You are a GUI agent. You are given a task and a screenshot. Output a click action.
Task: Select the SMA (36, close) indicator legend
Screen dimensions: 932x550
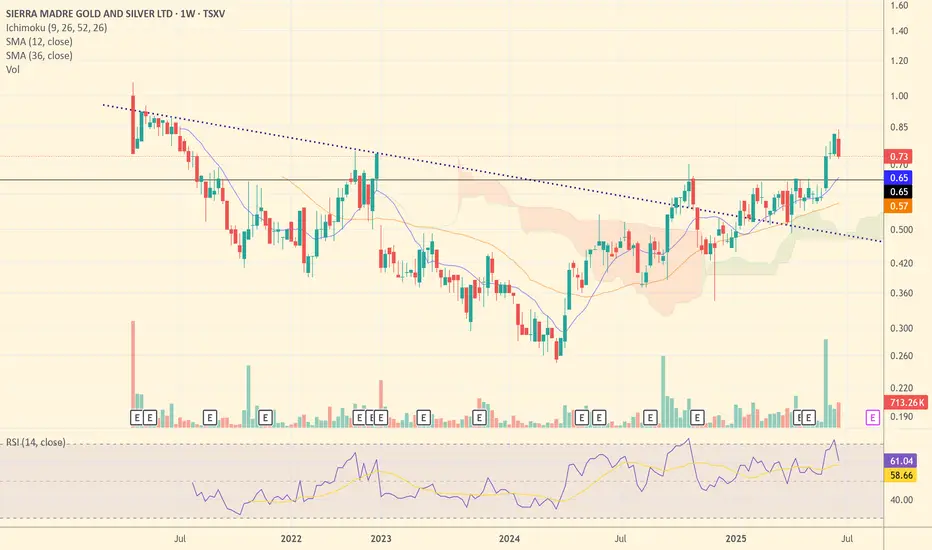point(39,55)
